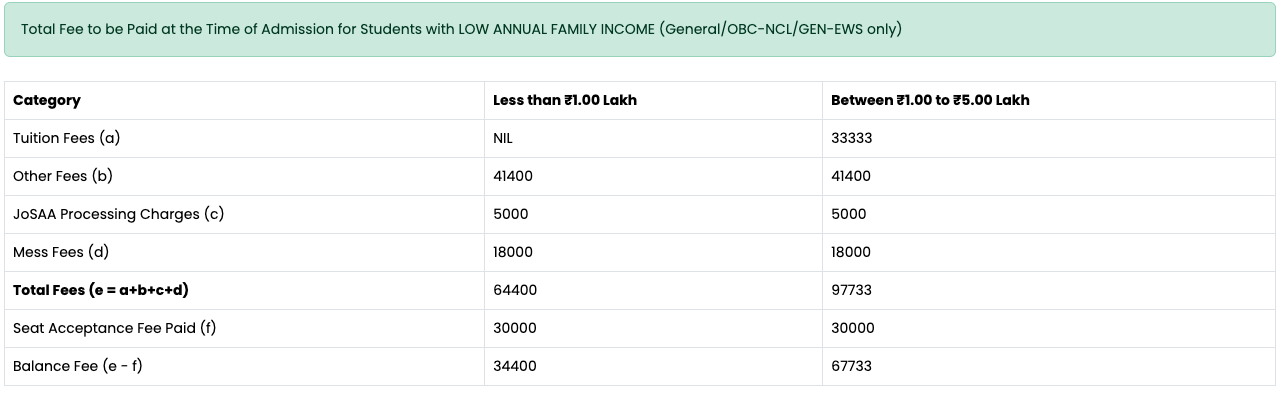Select the 64400 total fees value
The image size is (1288, 394).
click(x=515, y=290)
